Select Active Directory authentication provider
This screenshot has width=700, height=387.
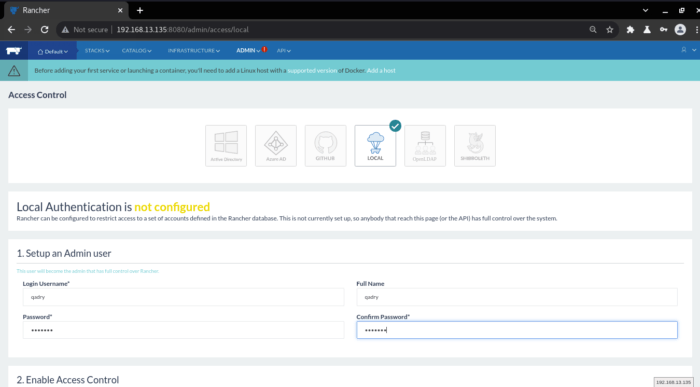pos(226,146)
